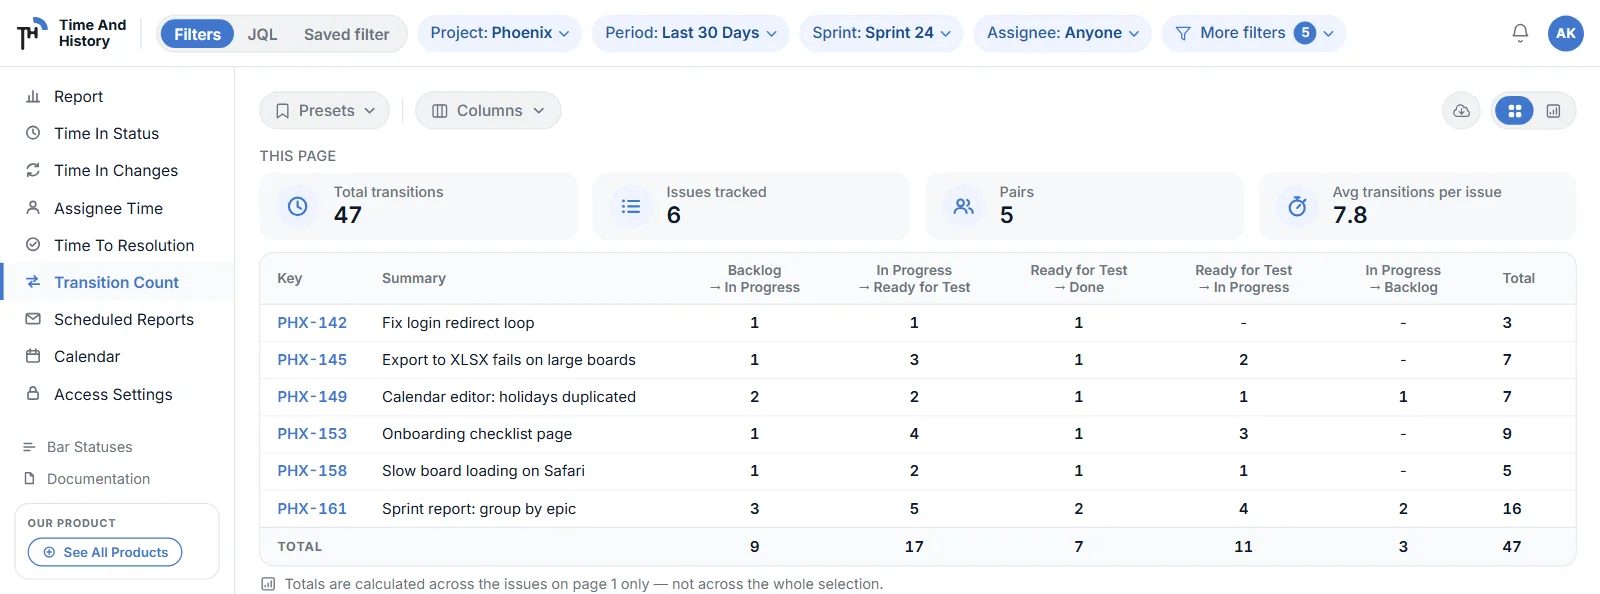Click In Progress → Ready for Test header

coord(914,279)
